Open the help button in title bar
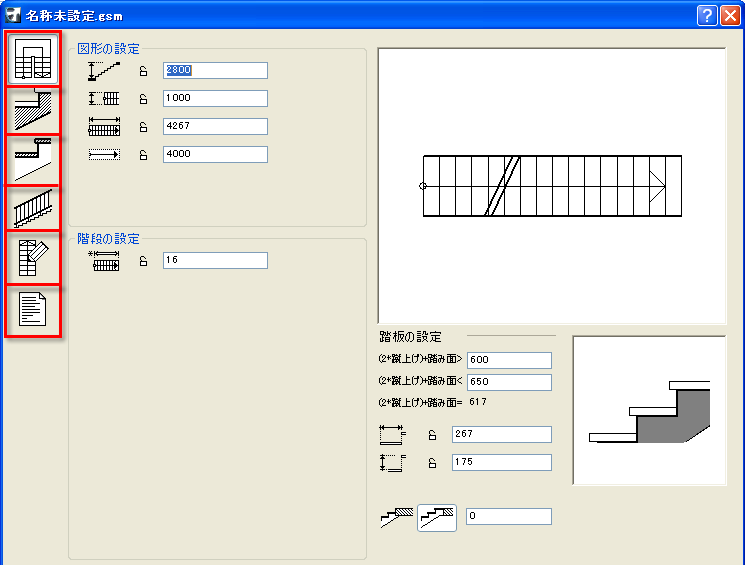 tap(707, 15)
